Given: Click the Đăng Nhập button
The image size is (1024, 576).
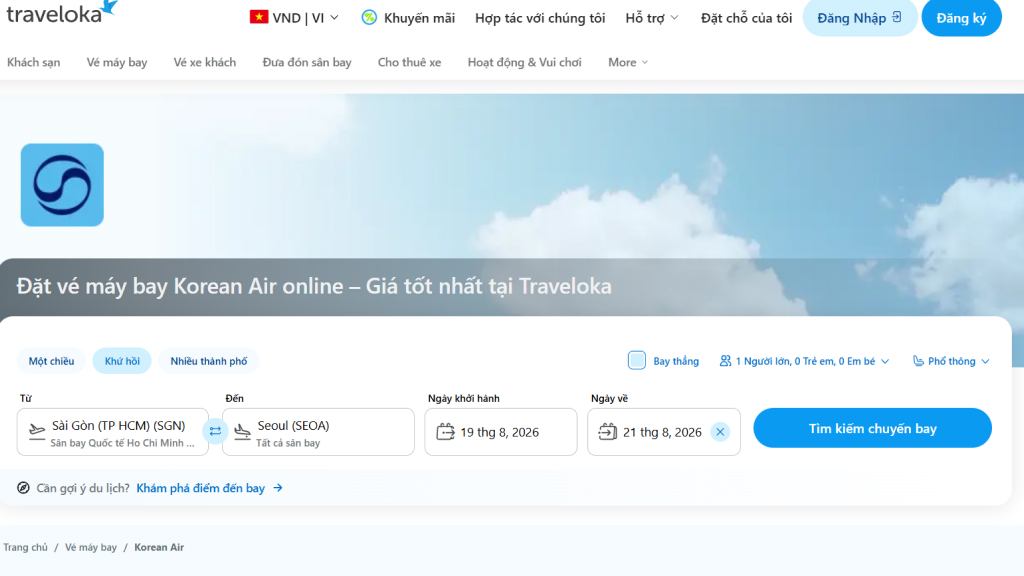Looking at the screenshot, I should 859,18.
